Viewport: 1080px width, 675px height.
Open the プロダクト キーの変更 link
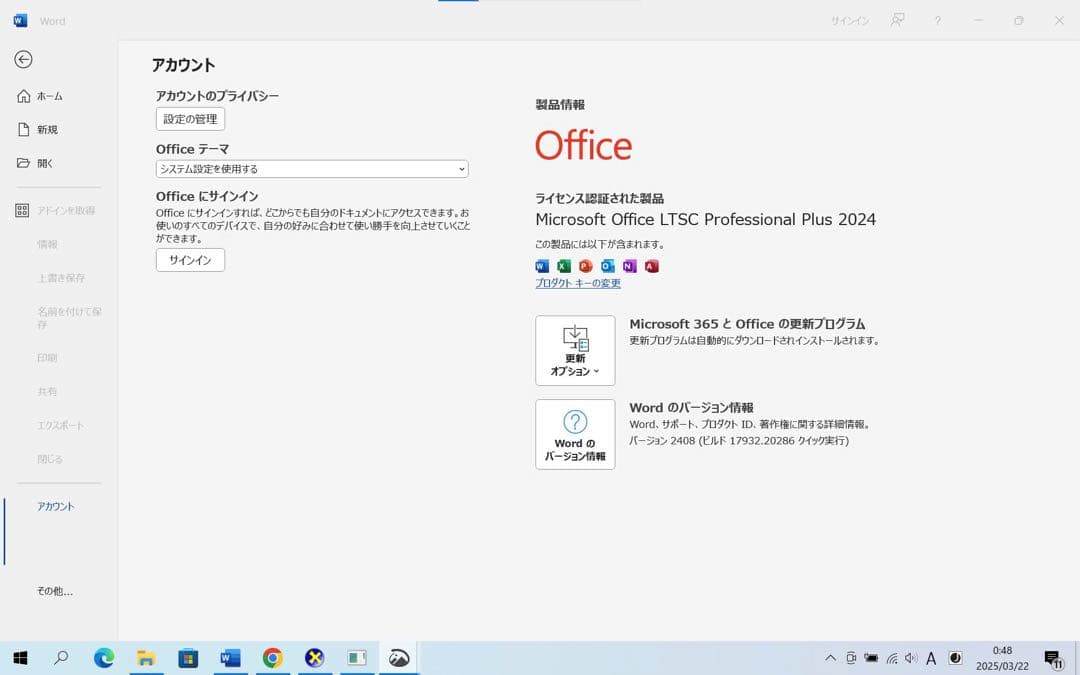[577, 283]
